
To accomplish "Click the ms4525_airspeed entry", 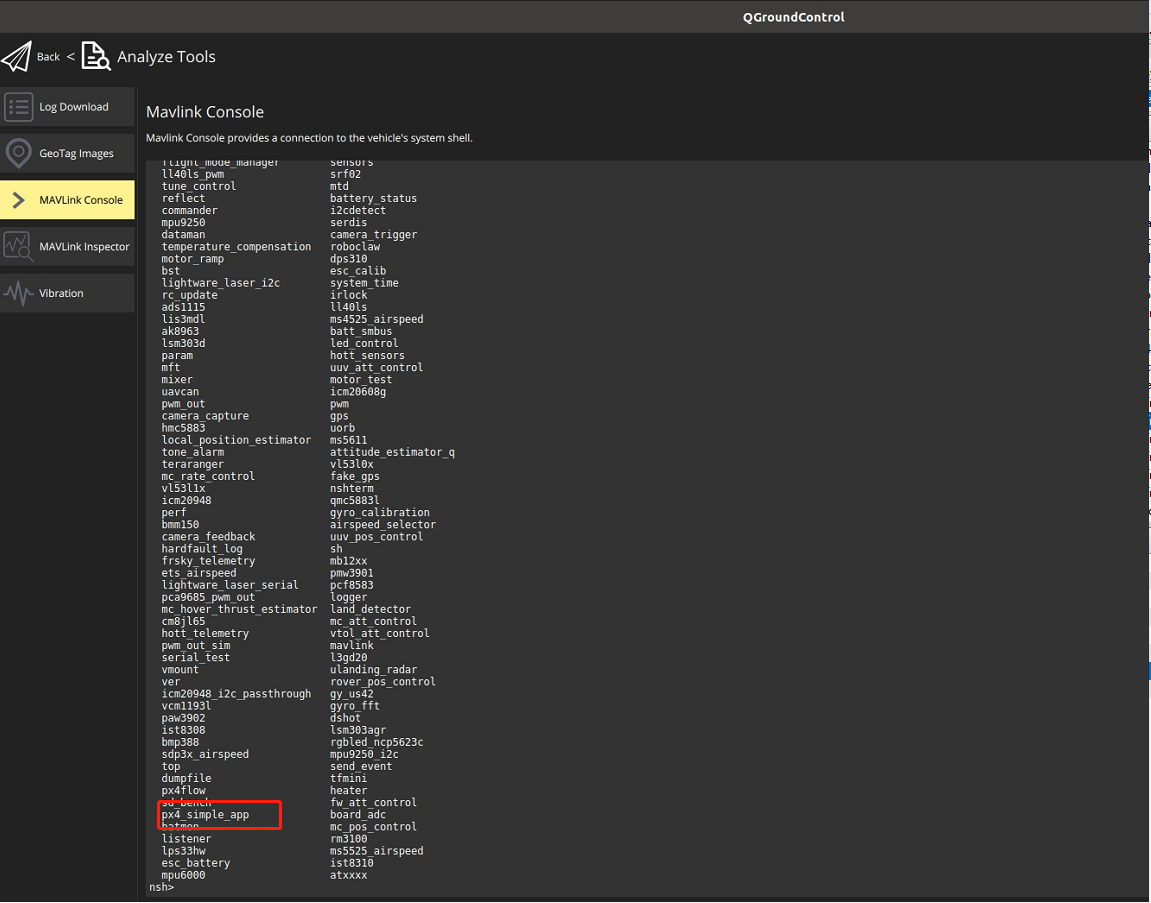I will pos(377,319).
